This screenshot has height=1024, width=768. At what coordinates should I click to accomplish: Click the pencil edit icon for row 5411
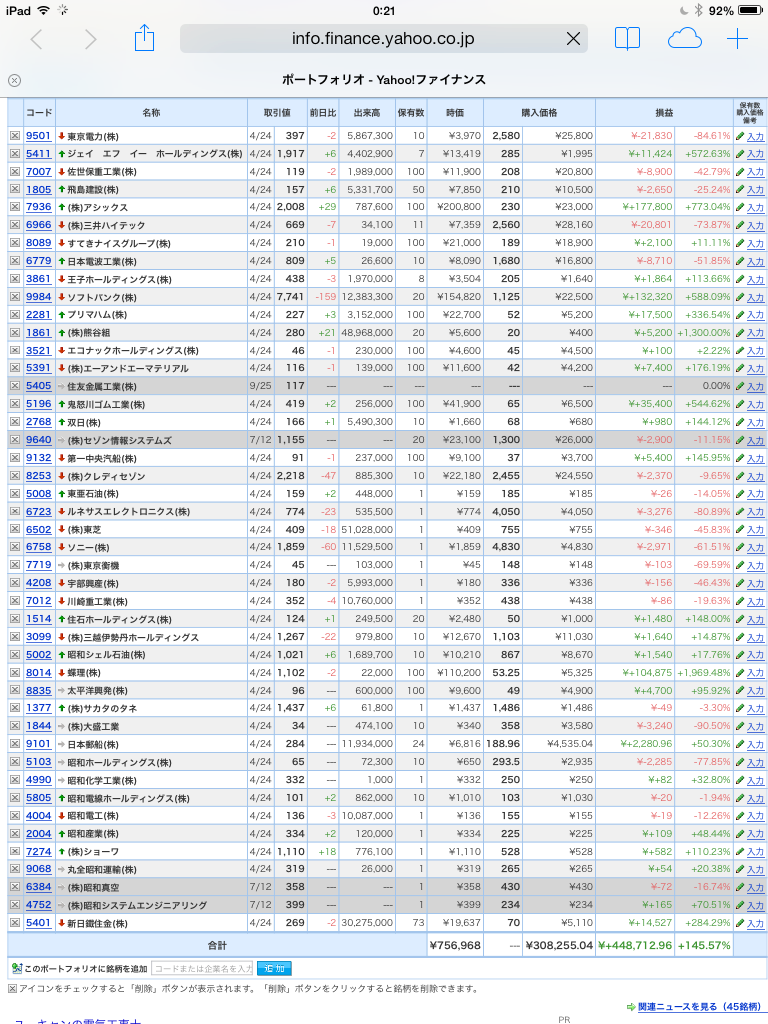(x=740, y=154)
